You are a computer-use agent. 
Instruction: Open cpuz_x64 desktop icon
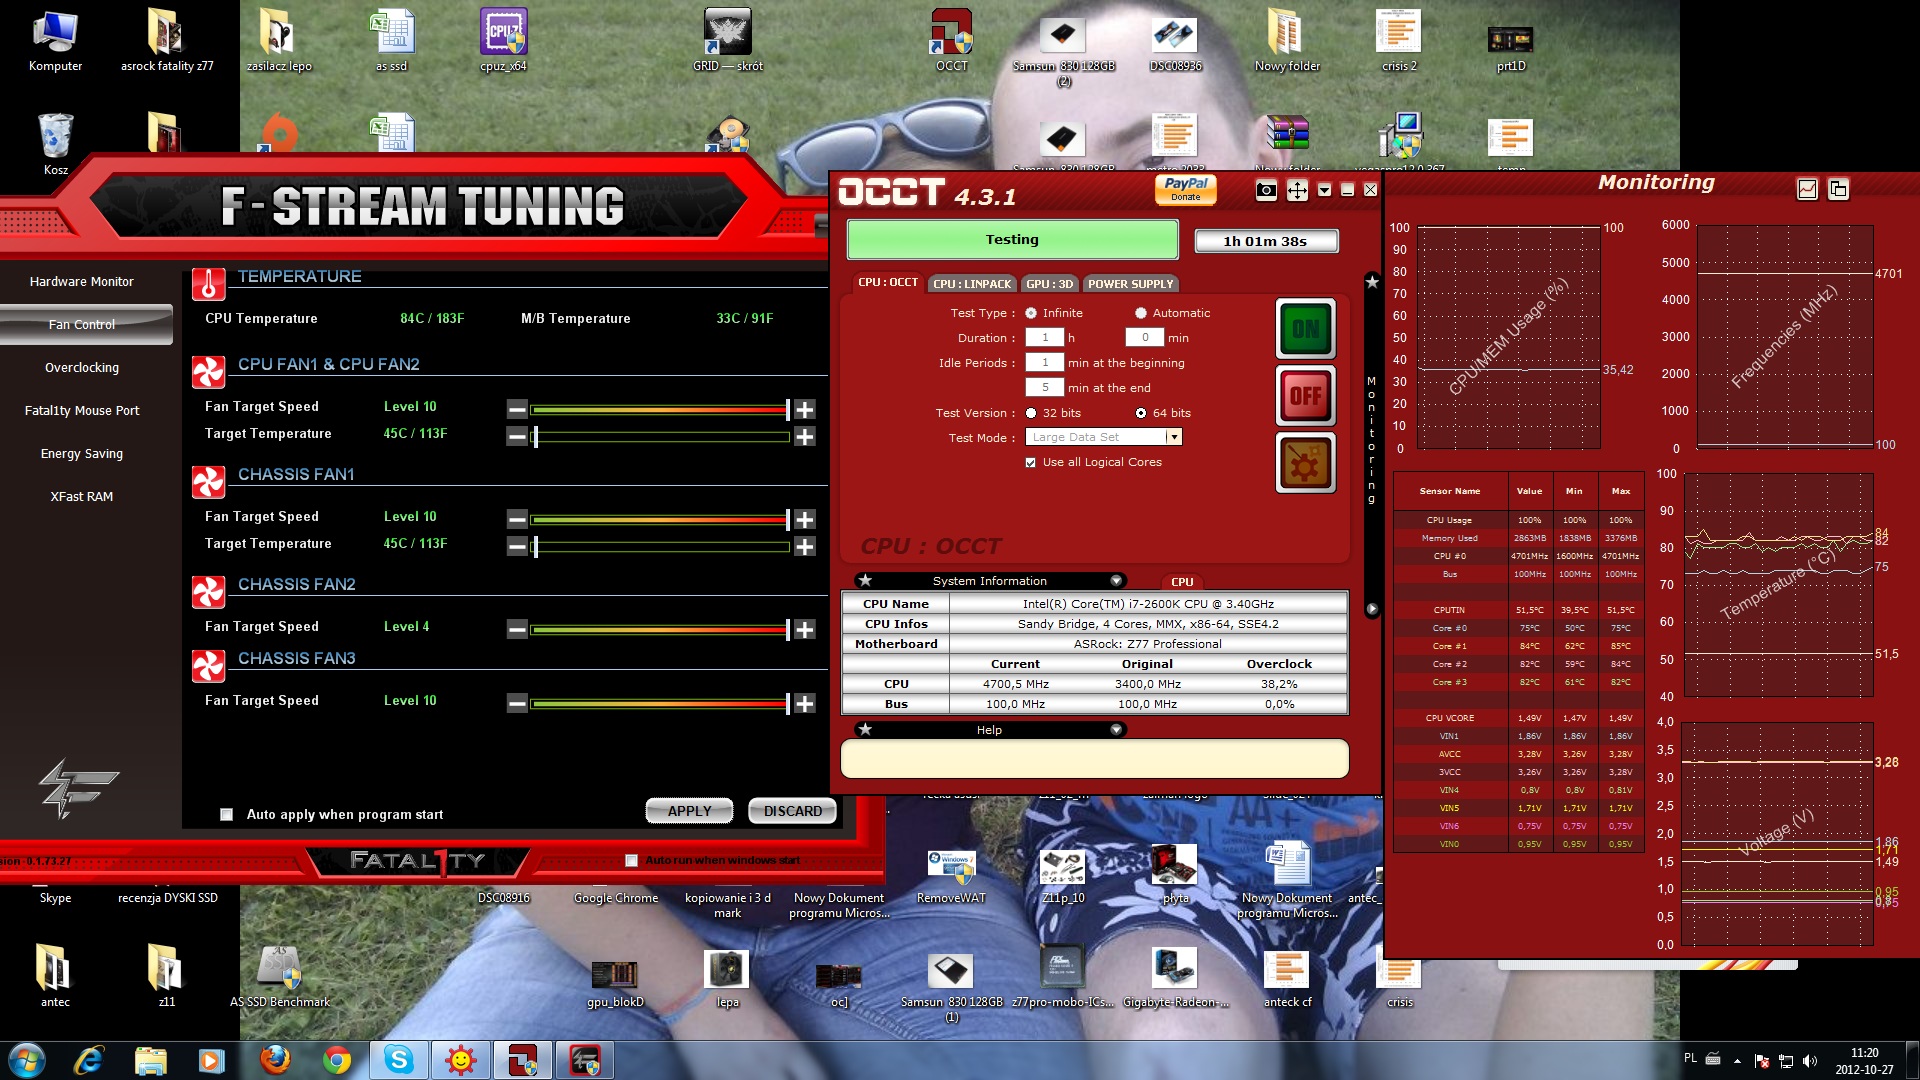click(x=503, y=41)
